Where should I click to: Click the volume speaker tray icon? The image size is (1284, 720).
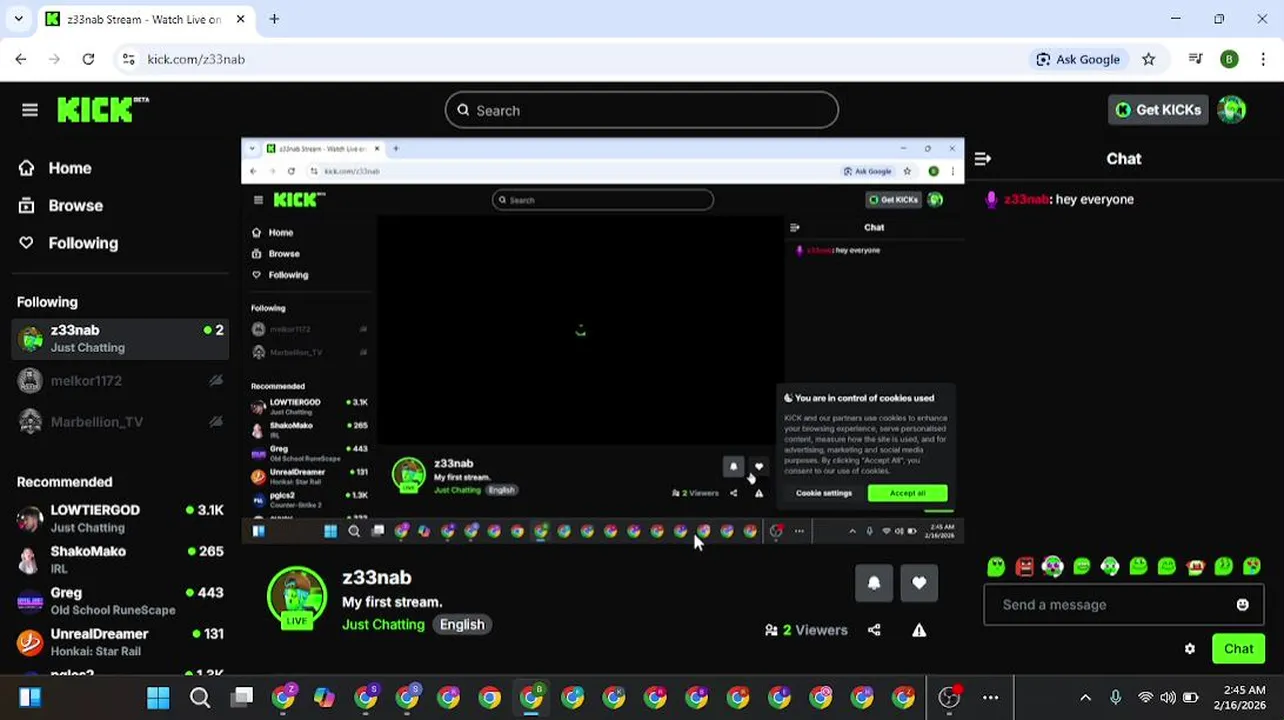[x=1168, y=697]
